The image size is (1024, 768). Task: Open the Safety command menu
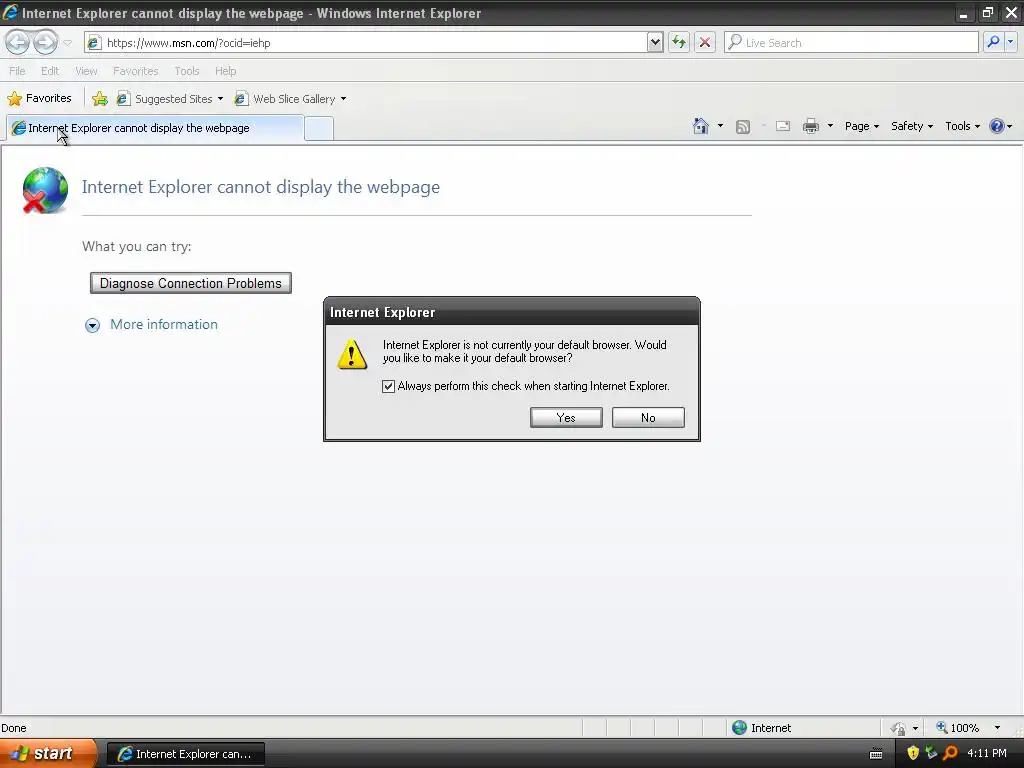click(x=912, y=126)
